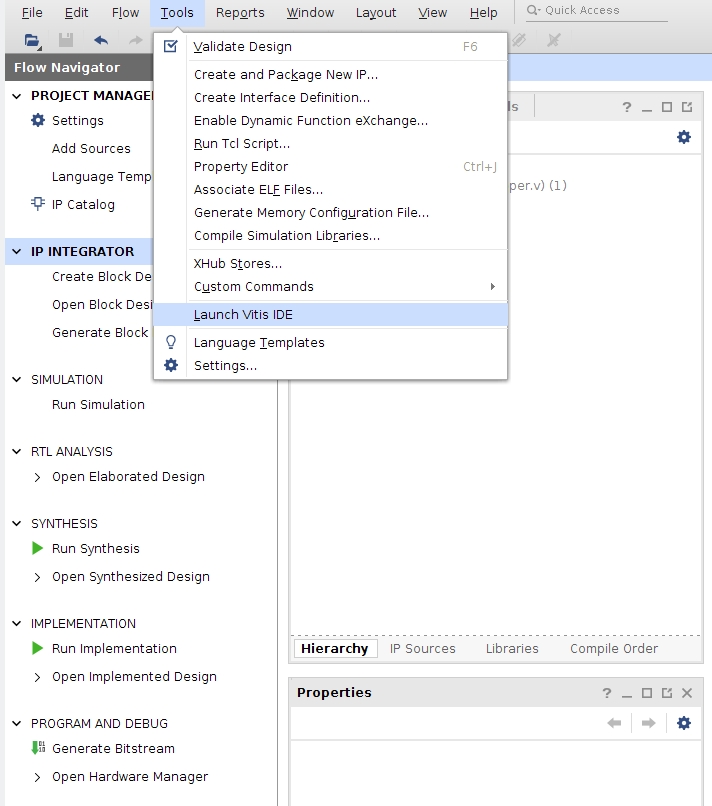Click Add Sources in Flow Navigator
Screen dimensions: 712x806
(91, 149)
